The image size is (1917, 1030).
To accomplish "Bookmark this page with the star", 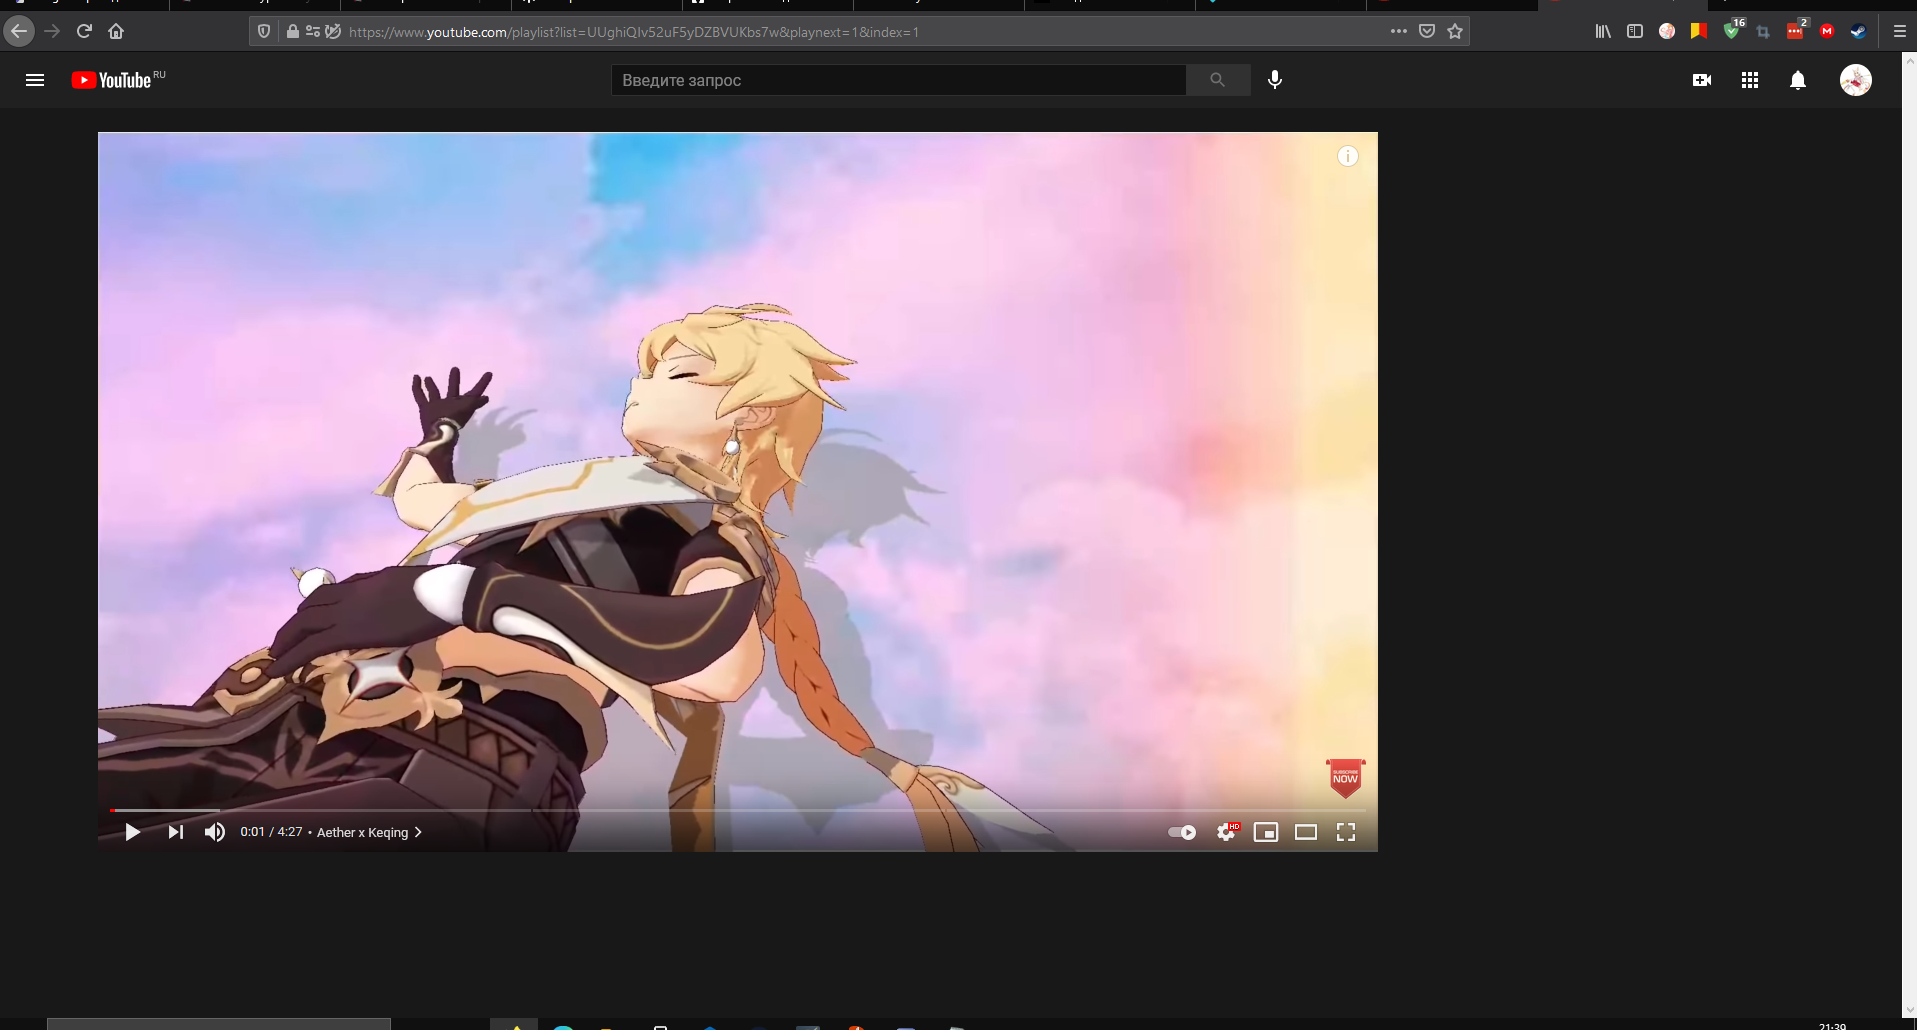I will pos(1455,31).
